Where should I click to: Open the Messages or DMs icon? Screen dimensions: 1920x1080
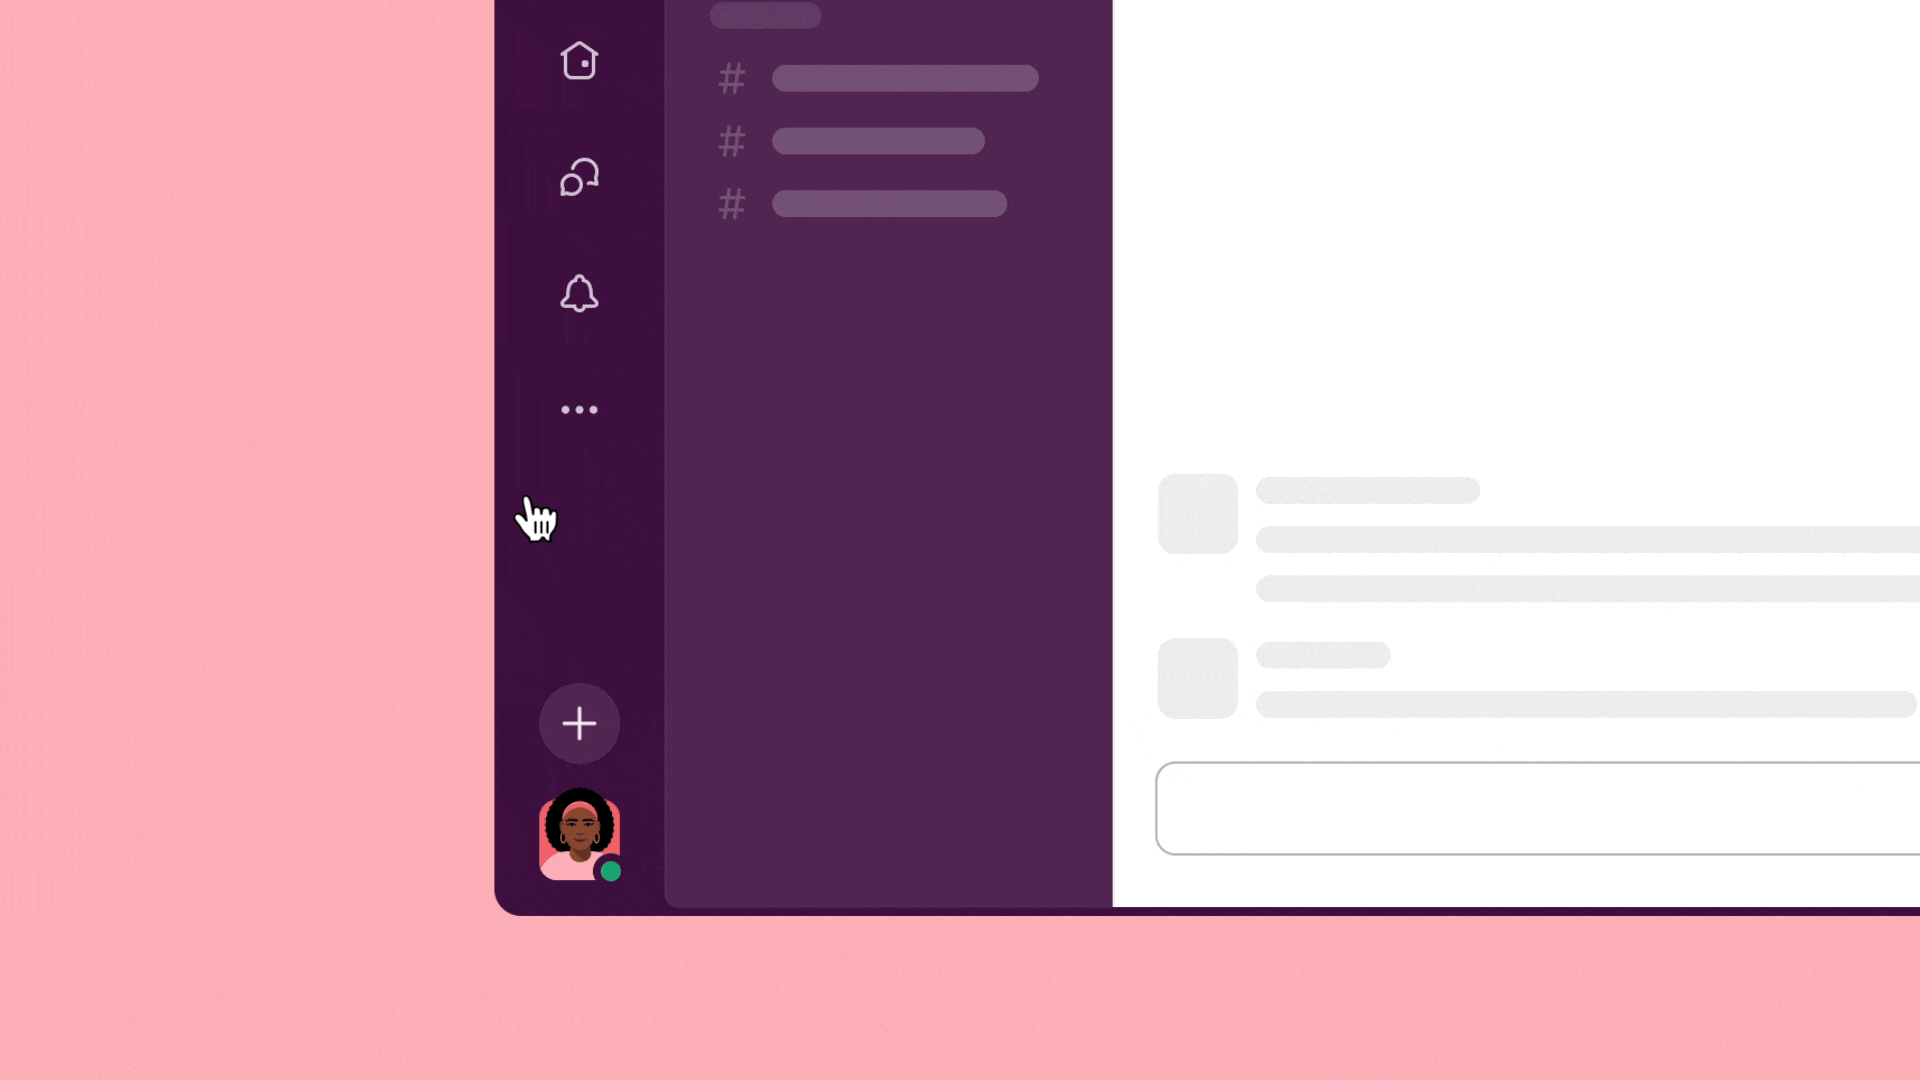click(x=579, y=177)
